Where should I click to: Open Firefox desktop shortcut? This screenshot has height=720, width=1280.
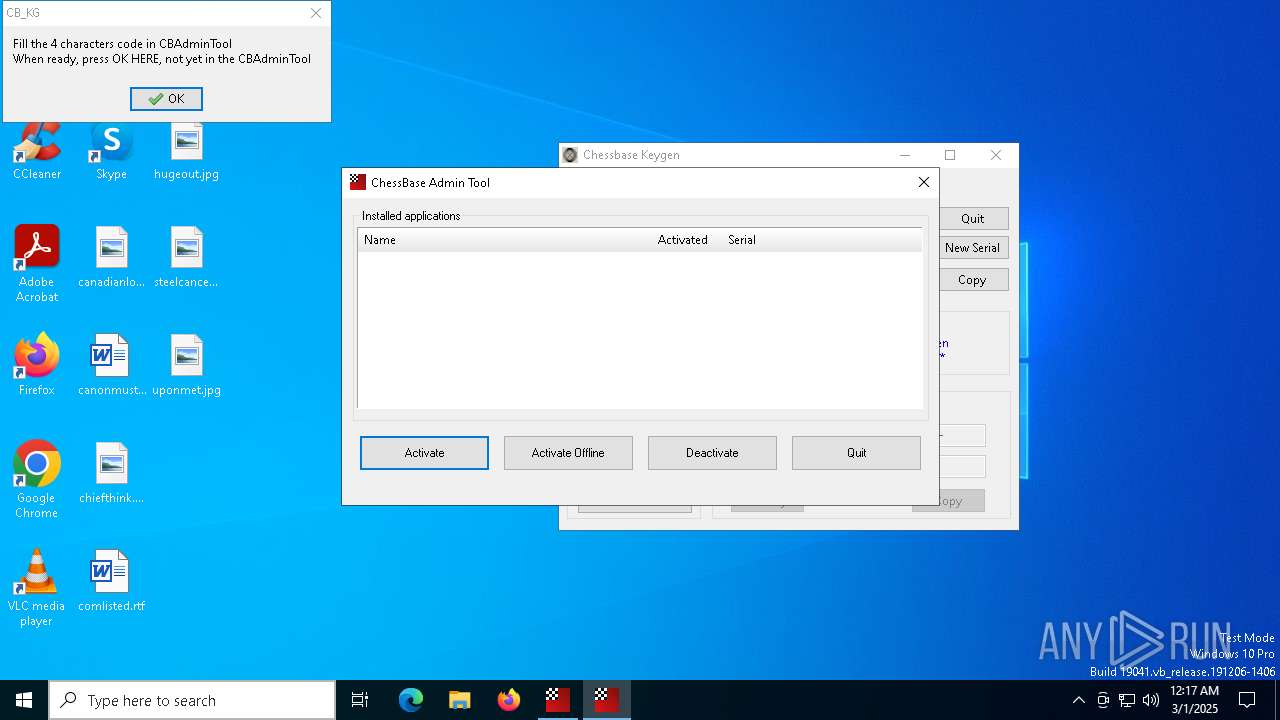(37, 366)
